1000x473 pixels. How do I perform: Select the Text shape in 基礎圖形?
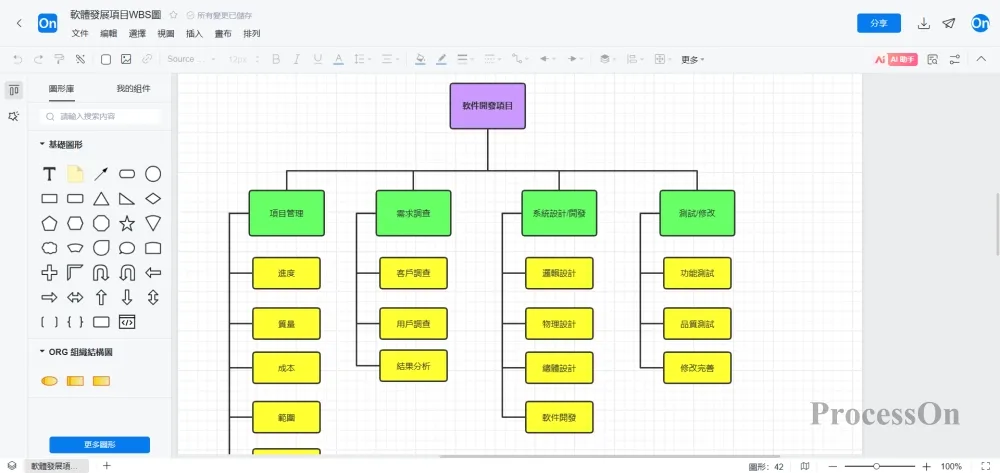[49, 174]
